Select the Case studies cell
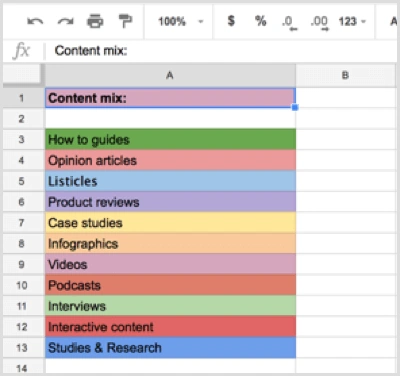The image size is (400, 376). point(170,223)
